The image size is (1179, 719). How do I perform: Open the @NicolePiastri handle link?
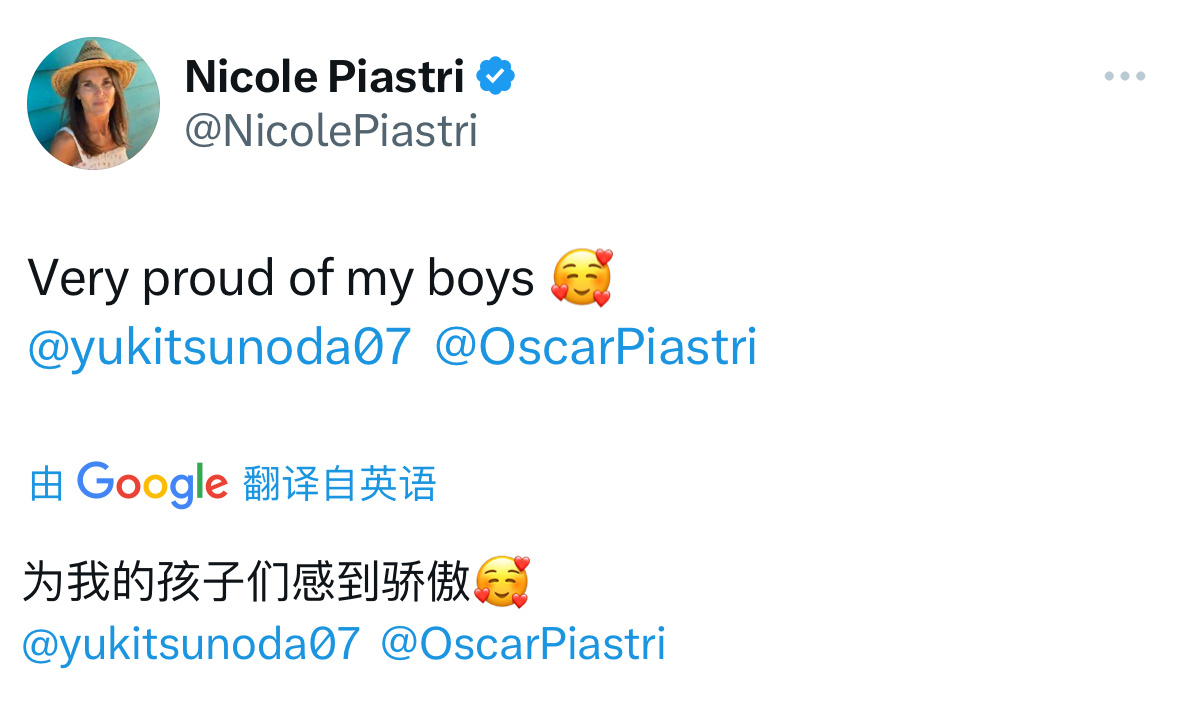(x=332, y=132)
